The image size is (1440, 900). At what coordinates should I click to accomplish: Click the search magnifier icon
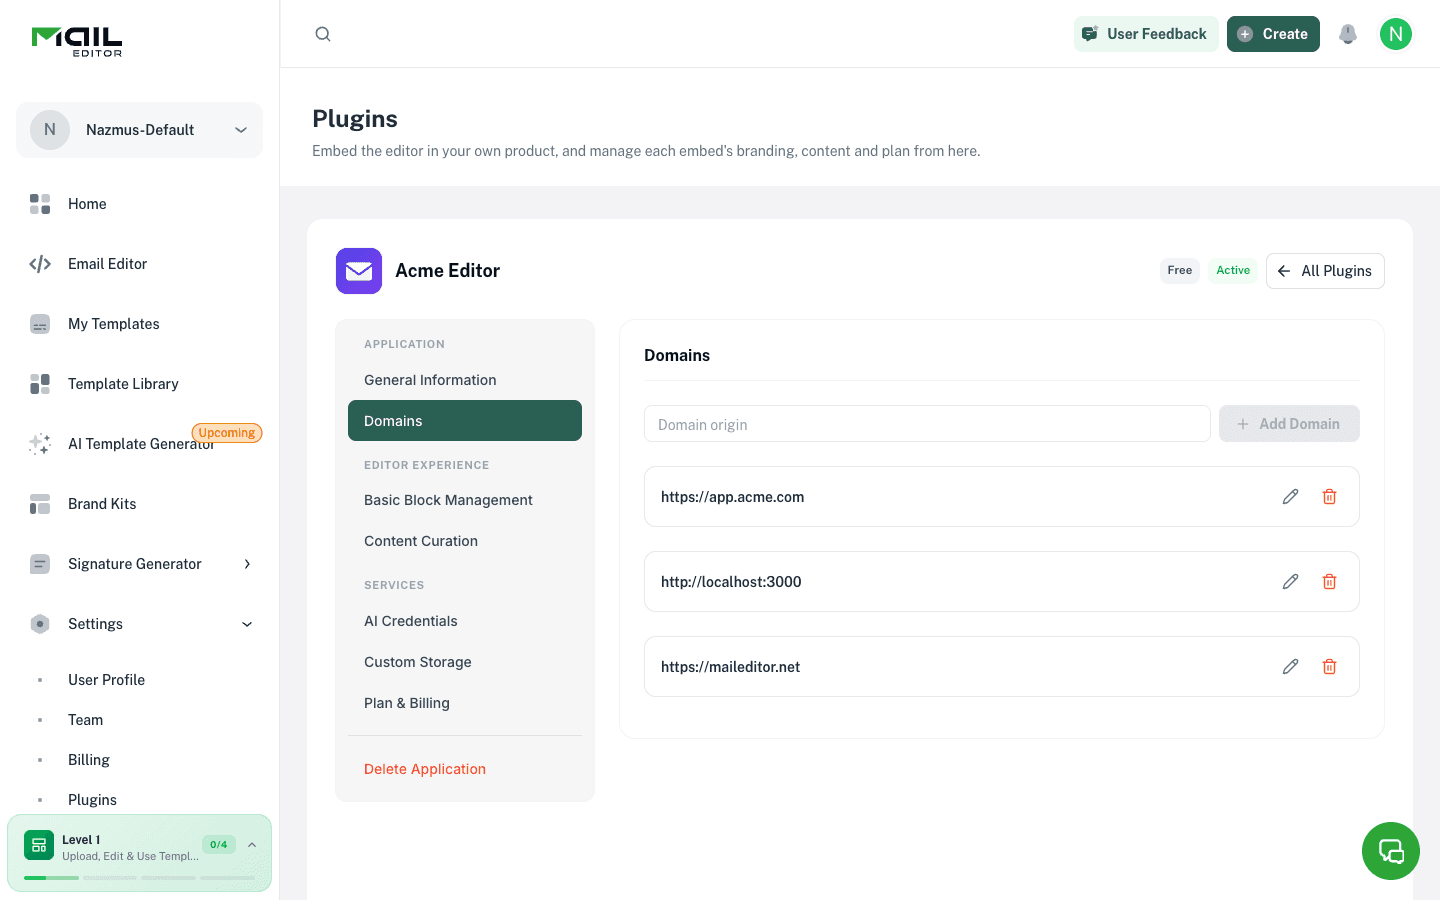pyautogui.click(x=323, y=34)
